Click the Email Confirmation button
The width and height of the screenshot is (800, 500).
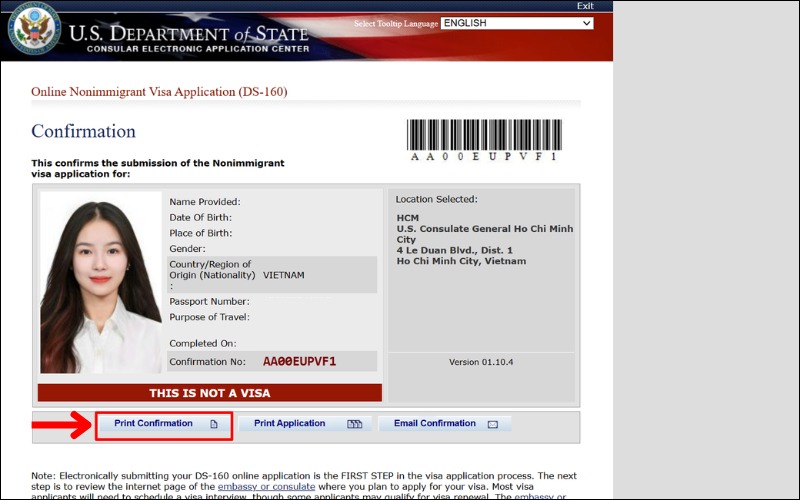point(444,423)
